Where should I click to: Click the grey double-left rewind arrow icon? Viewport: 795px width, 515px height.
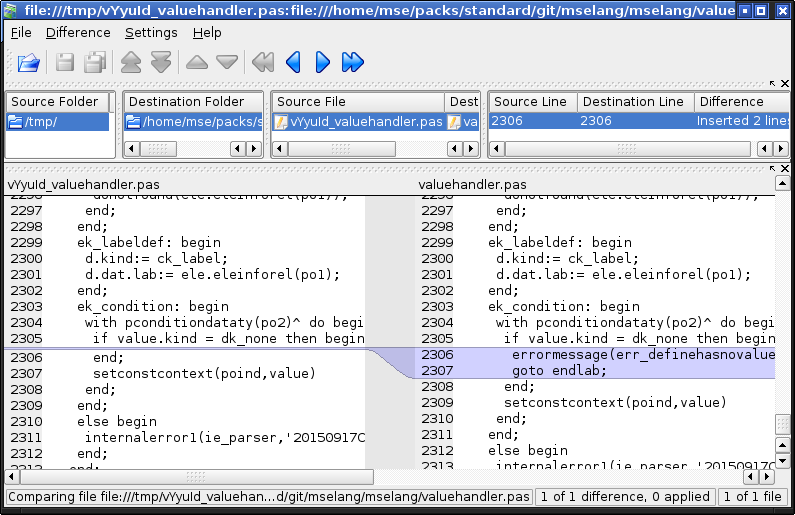pyautogui.click(x=263, y=63)
